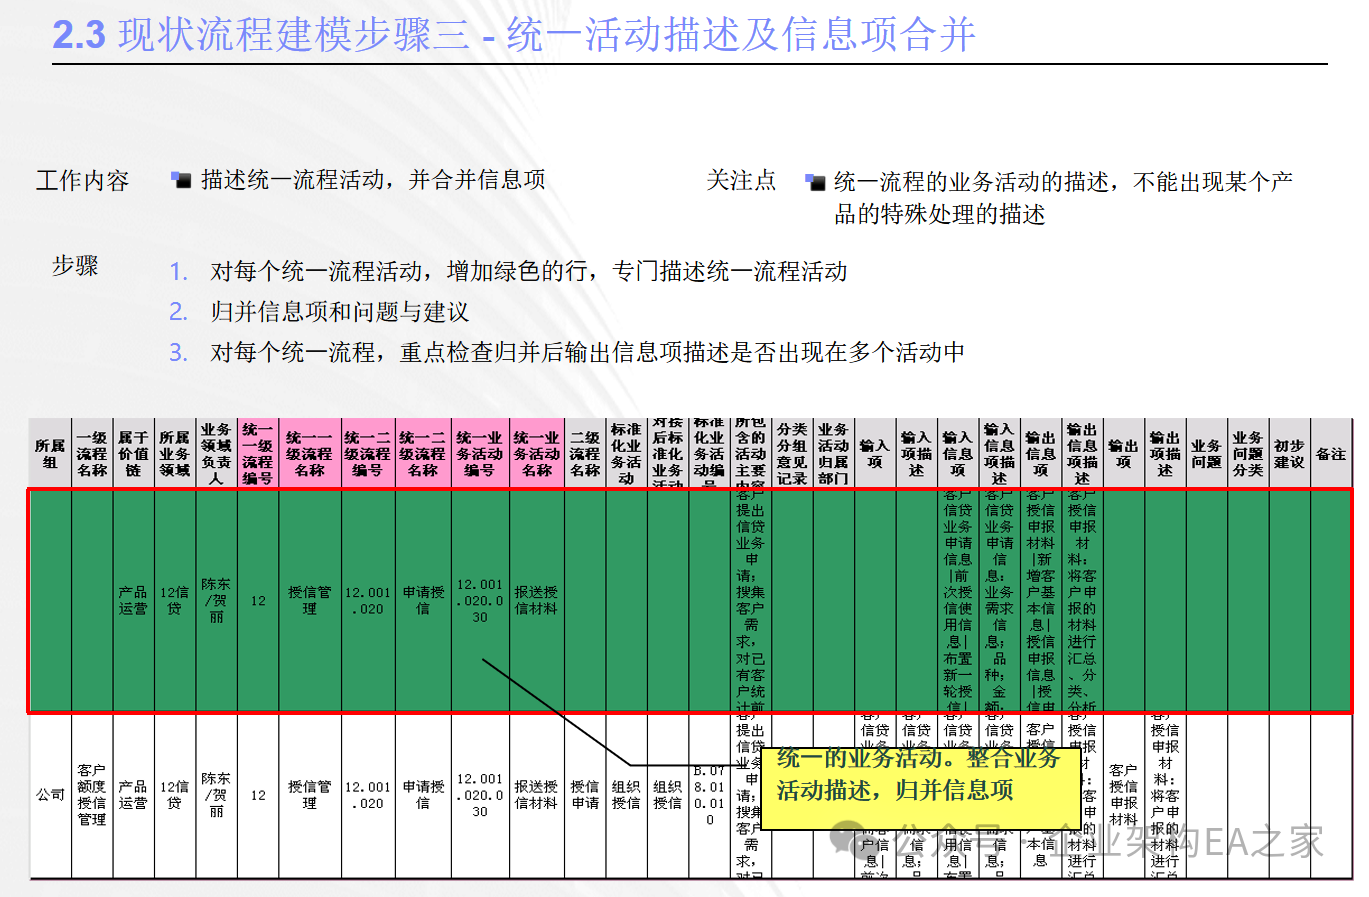Select the '分类分组意见记录' column header

(792, 454)
